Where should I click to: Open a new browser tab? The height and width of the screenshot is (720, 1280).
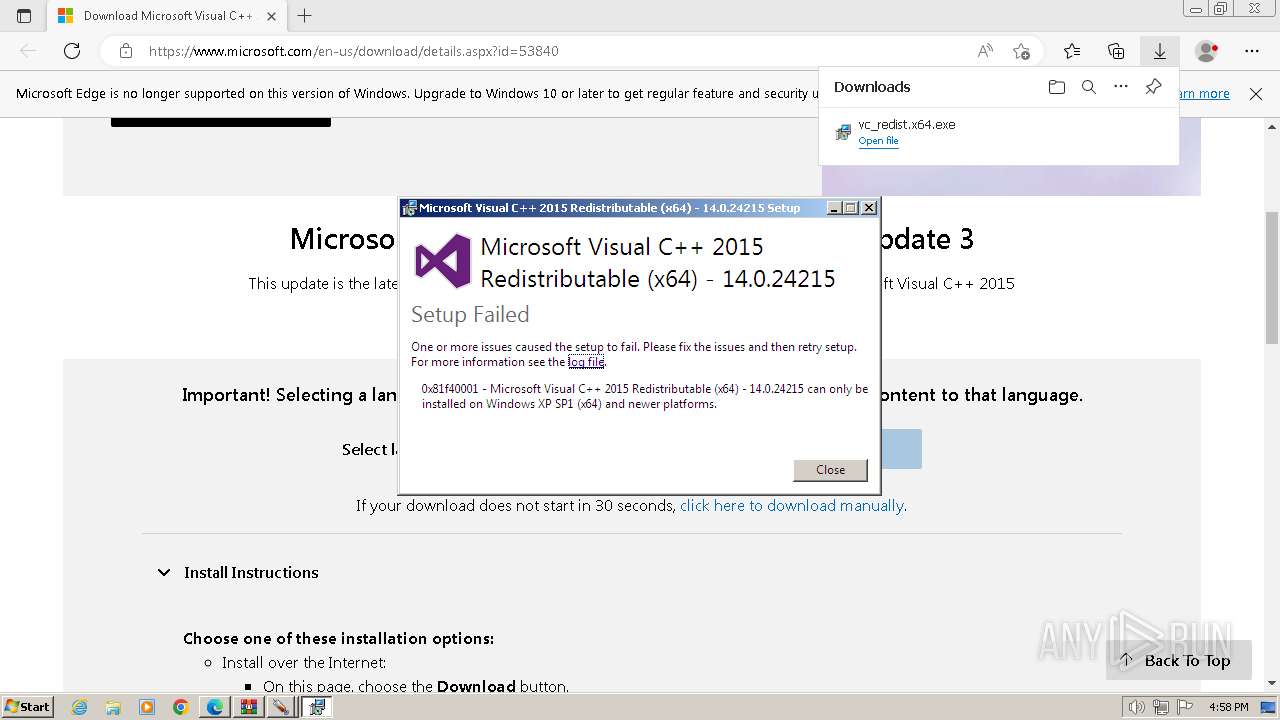click(305, 16)
